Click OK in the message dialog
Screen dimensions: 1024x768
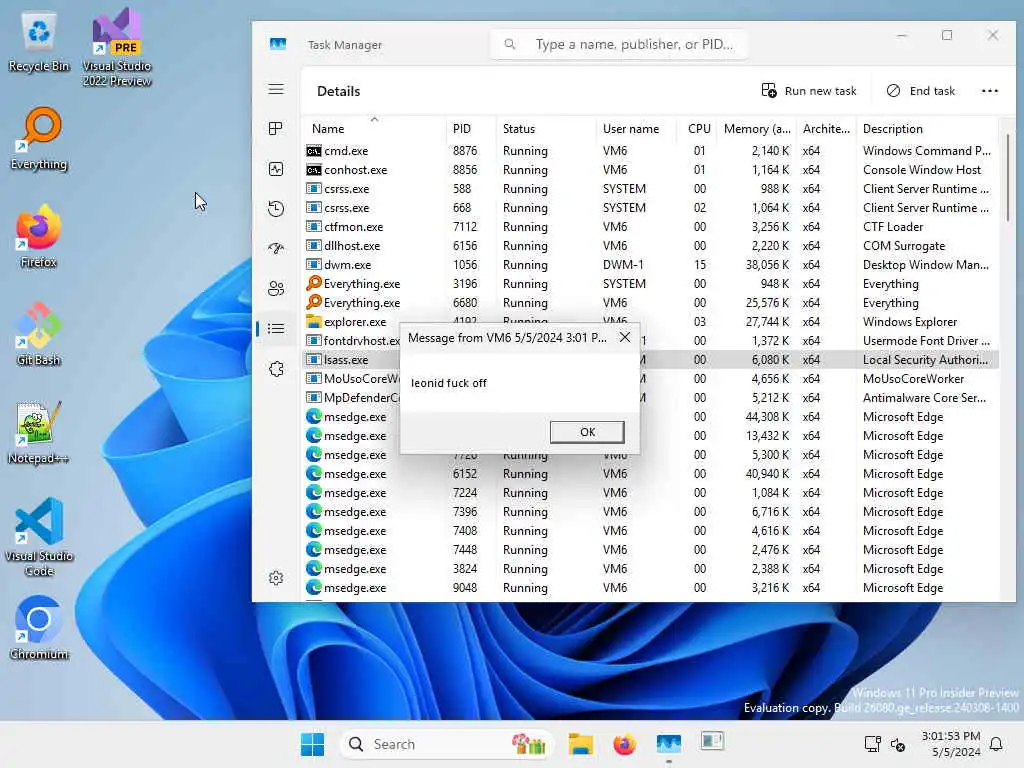click(587, 432)
